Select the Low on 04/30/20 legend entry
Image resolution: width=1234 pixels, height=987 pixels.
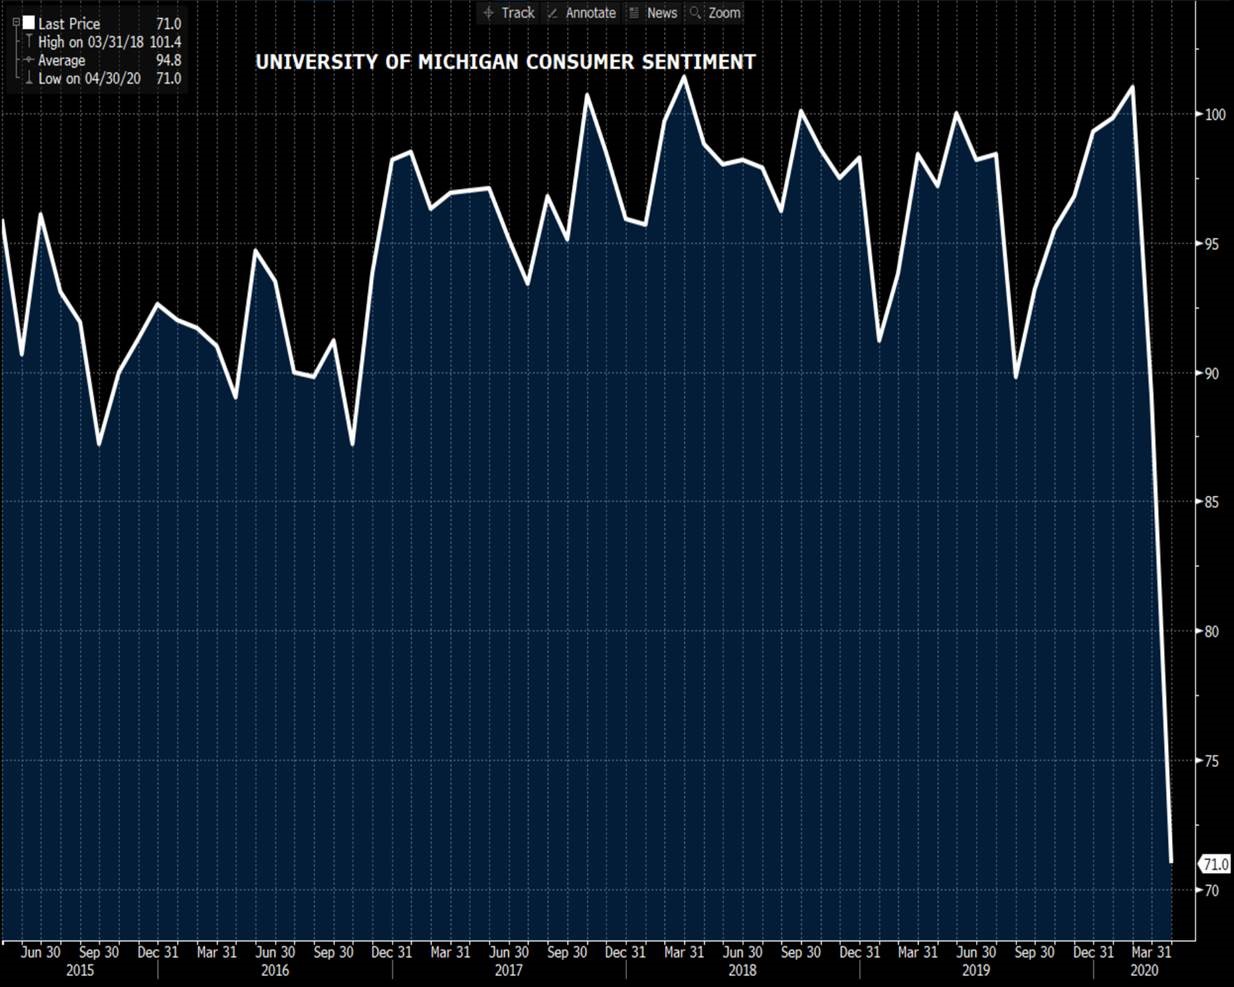click(89, 79)
